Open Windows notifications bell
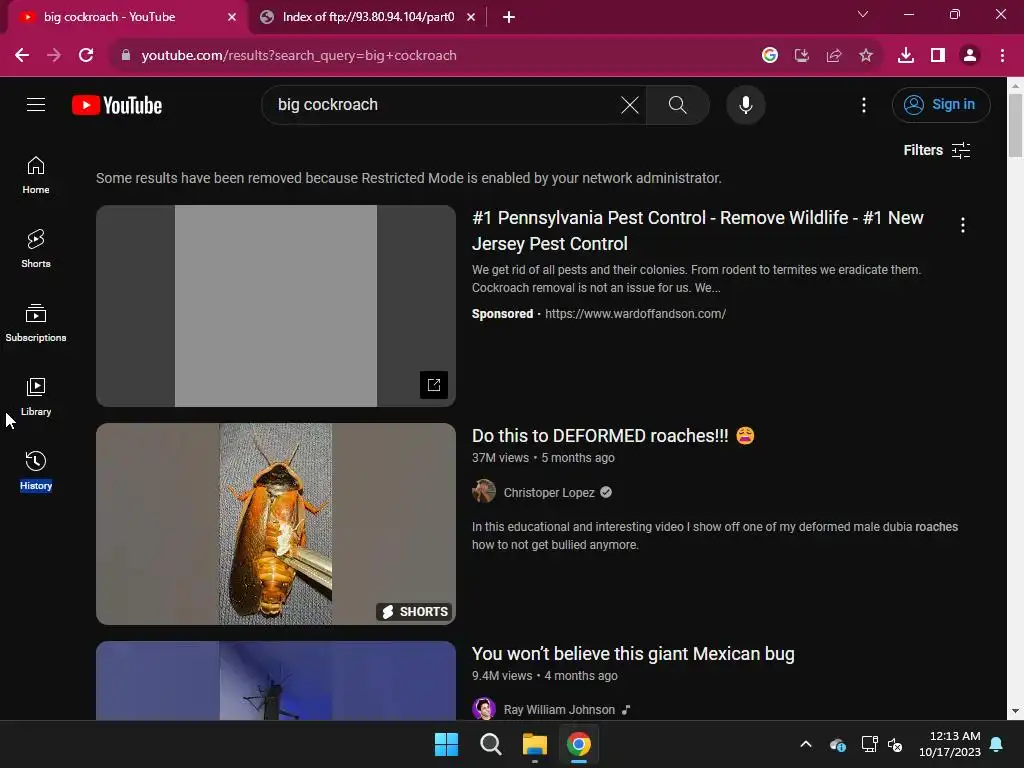 point(996,744)
